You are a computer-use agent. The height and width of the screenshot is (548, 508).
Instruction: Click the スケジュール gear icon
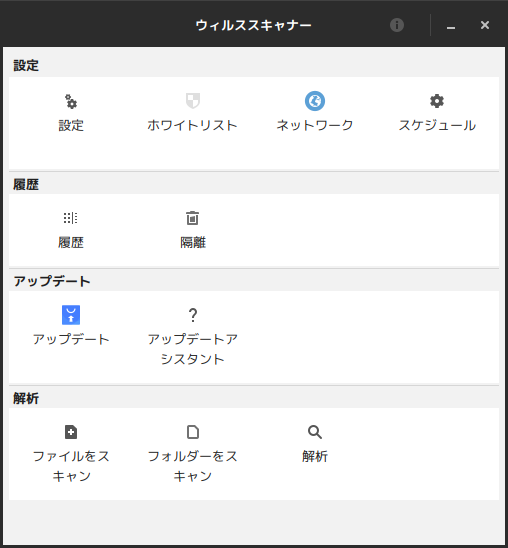tap(437, 101)
